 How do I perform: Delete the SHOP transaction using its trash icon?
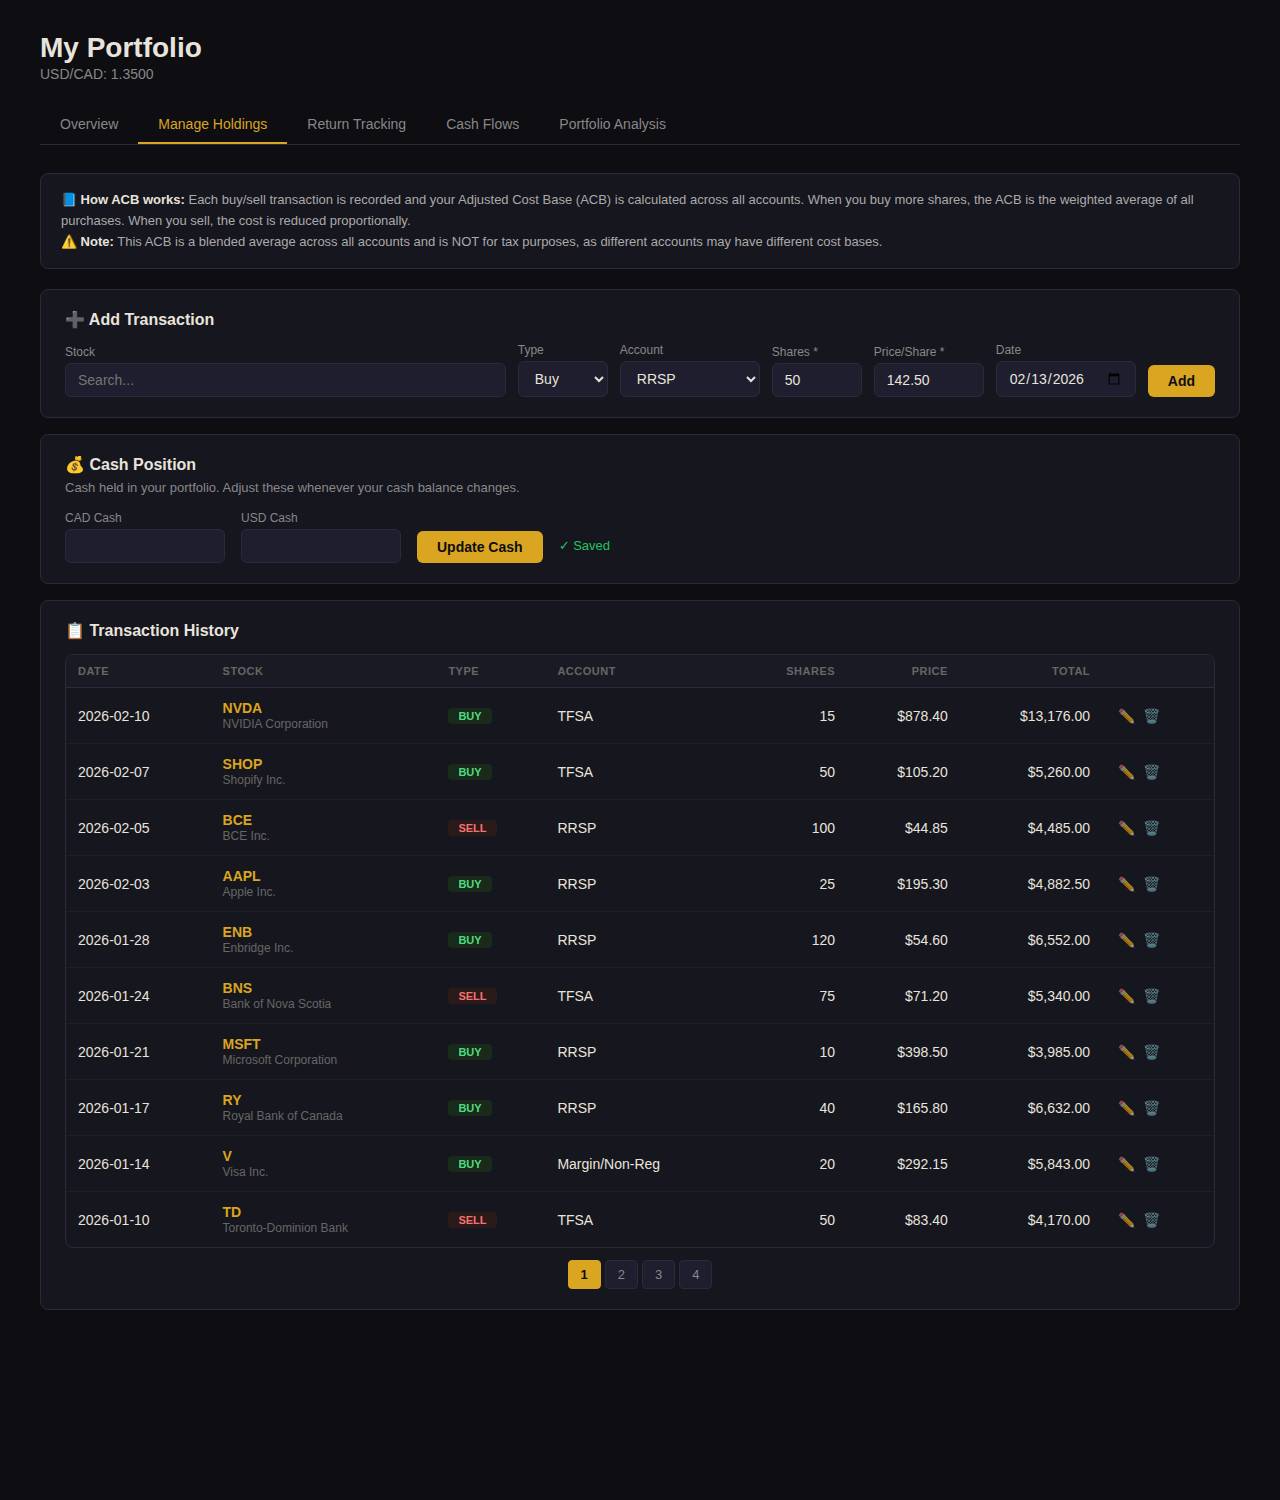tap(1151, 772)
